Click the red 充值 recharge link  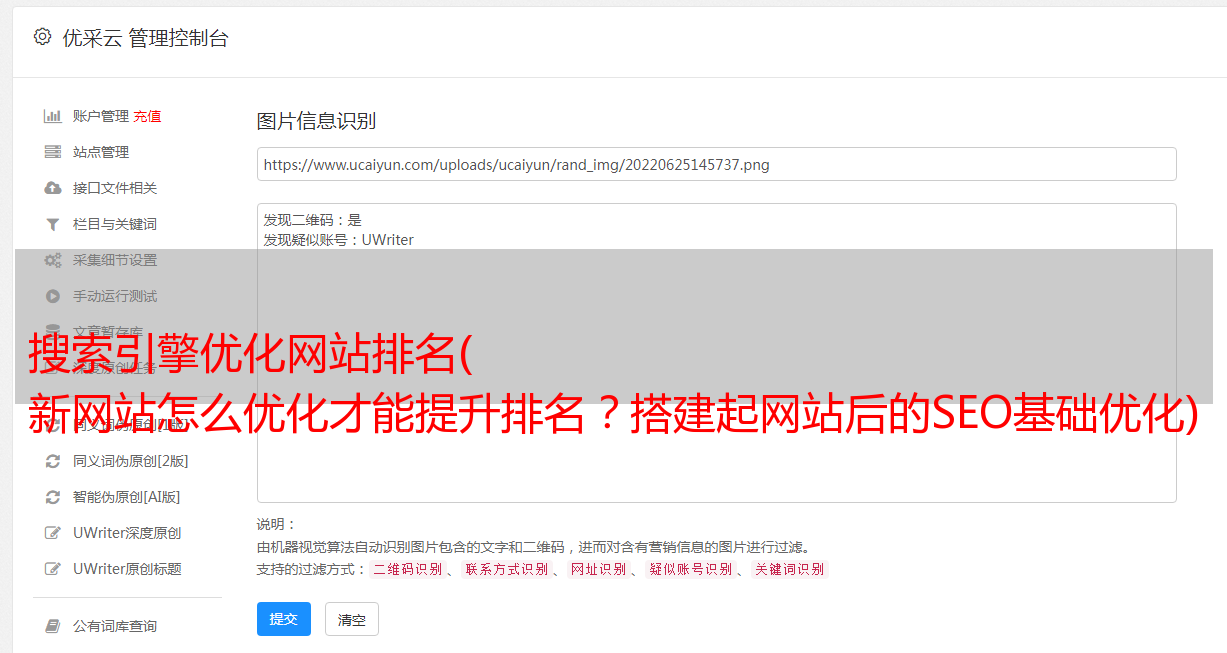[147, 116]
